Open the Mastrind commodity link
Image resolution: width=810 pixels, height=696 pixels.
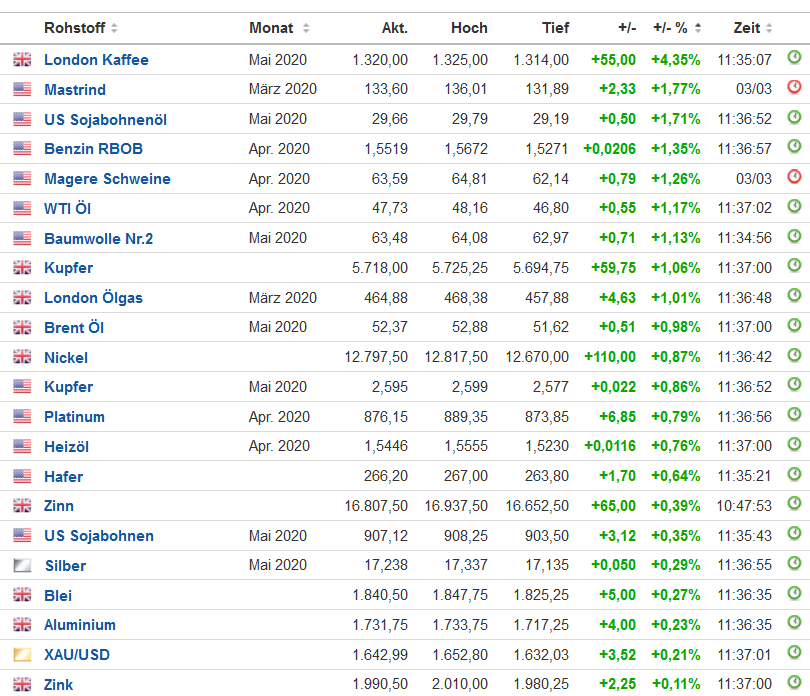[x=75, y=90]
